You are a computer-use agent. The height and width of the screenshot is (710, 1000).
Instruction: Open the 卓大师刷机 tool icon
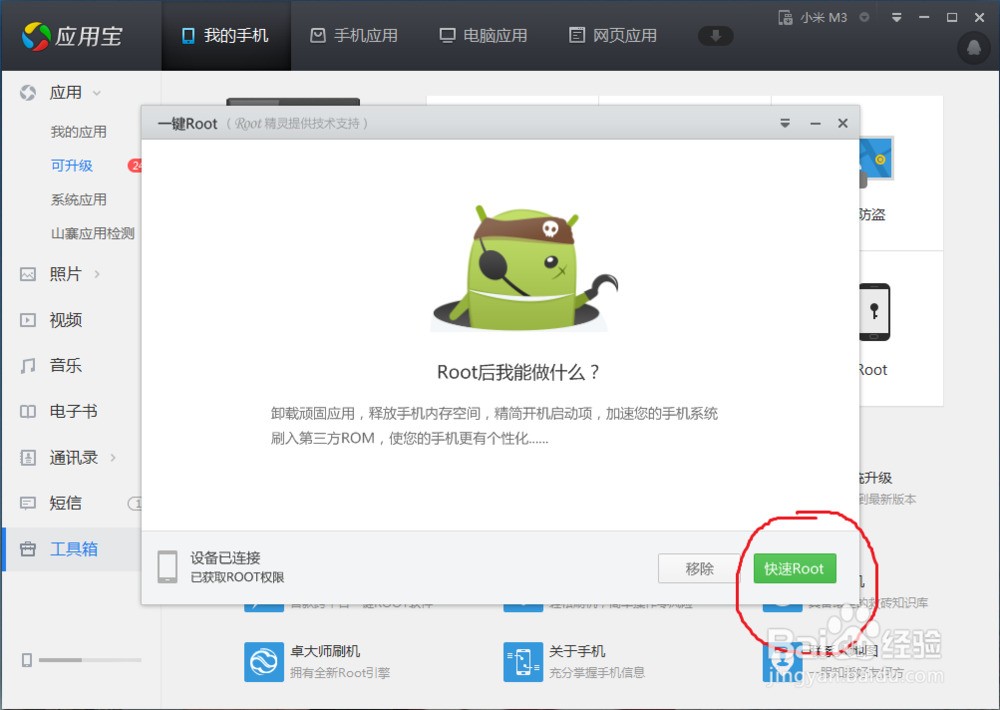point(263,662)
